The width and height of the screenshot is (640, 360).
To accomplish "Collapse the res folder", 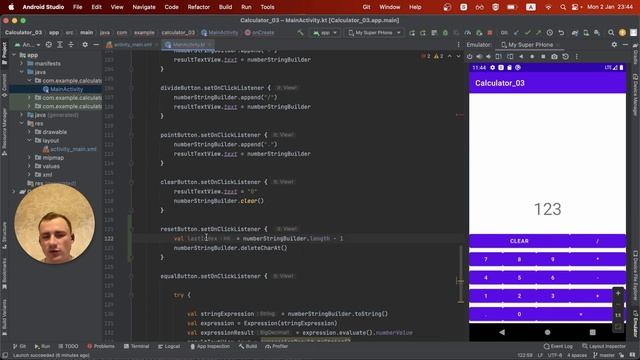I will tap(22, 123).
